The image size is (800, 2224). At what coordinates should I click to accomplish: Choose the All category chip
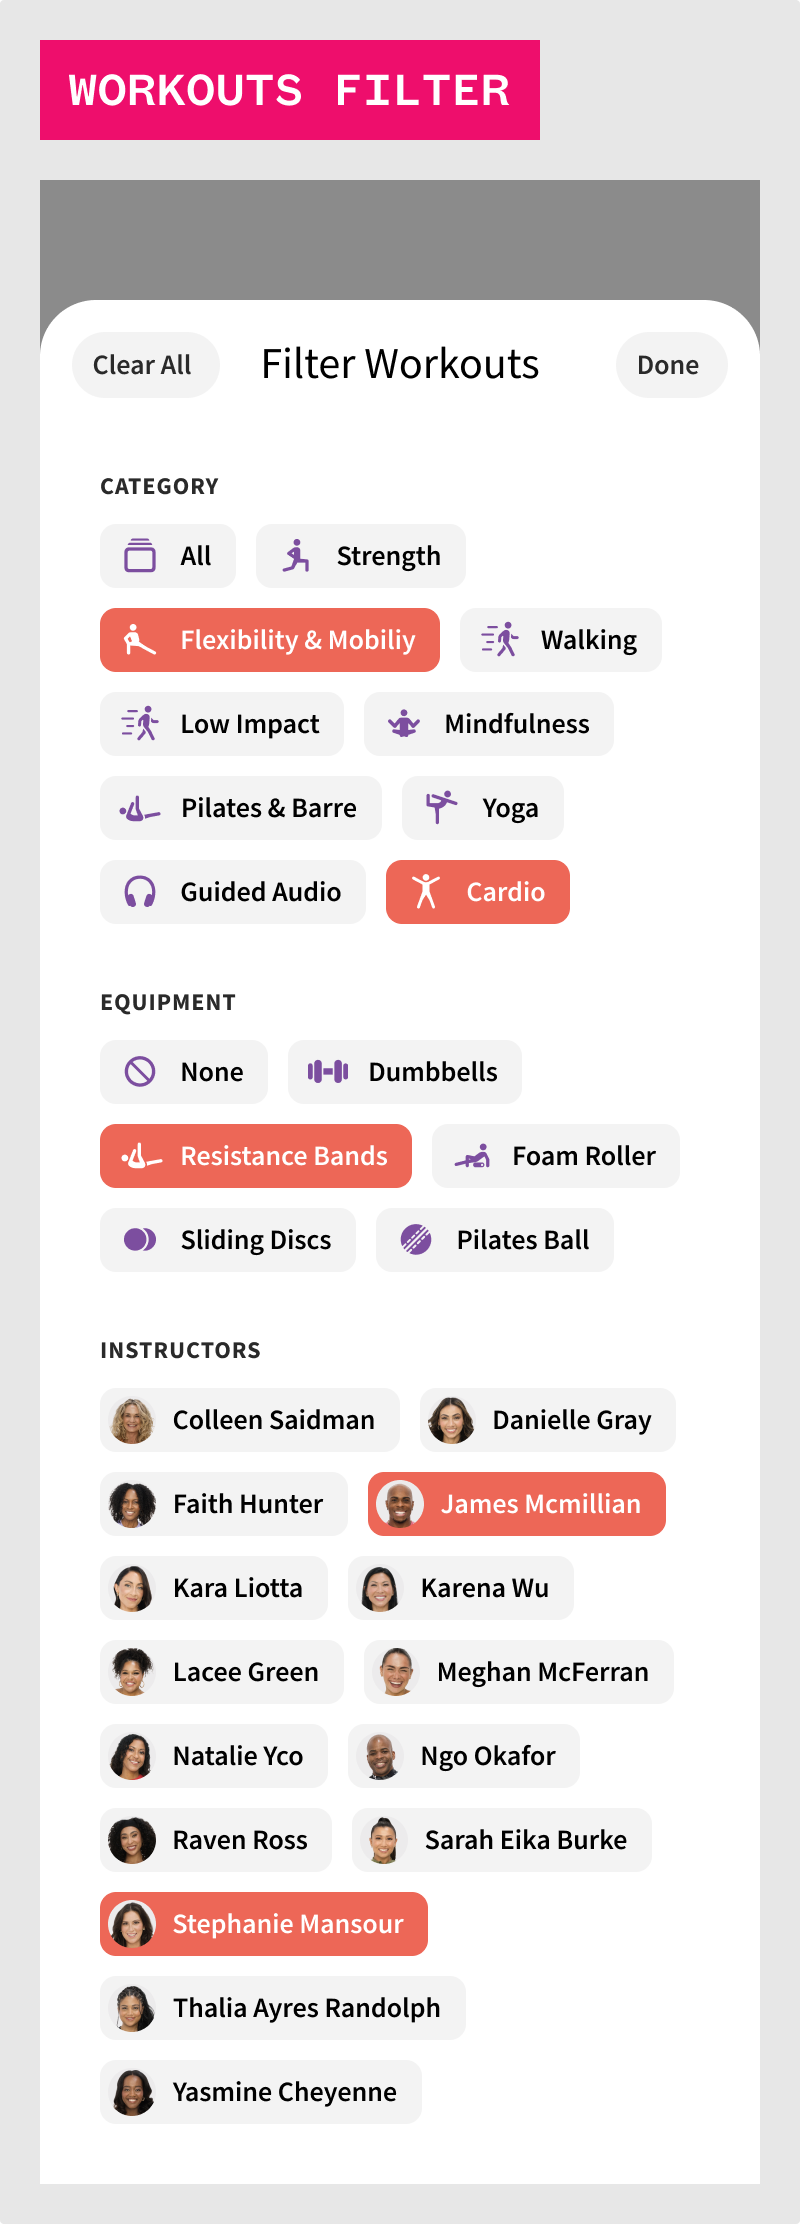(168, 556)
